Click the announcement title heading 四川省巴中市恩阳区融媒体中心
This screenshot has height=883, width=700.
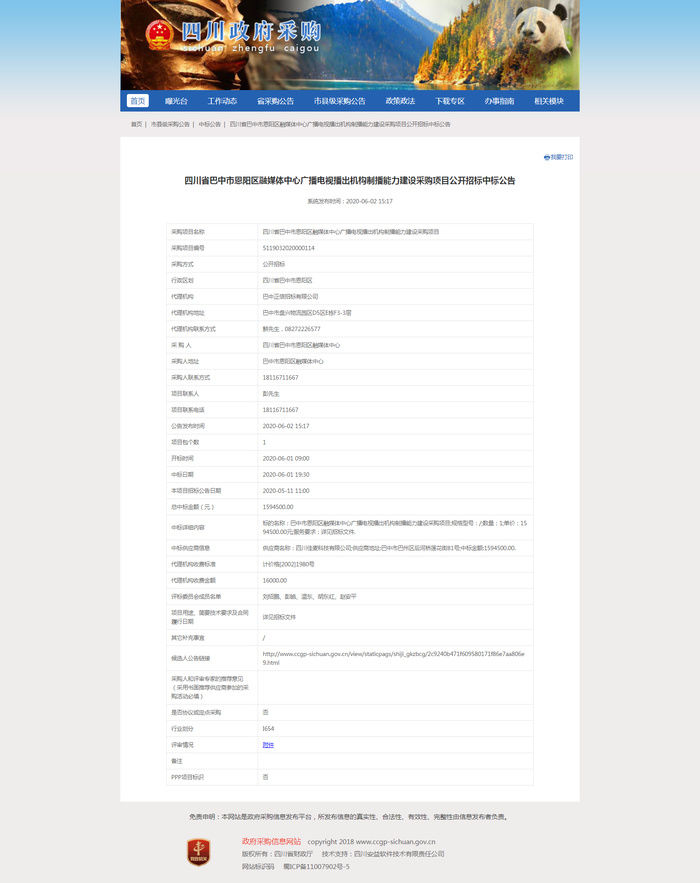(x=350, y=180)
